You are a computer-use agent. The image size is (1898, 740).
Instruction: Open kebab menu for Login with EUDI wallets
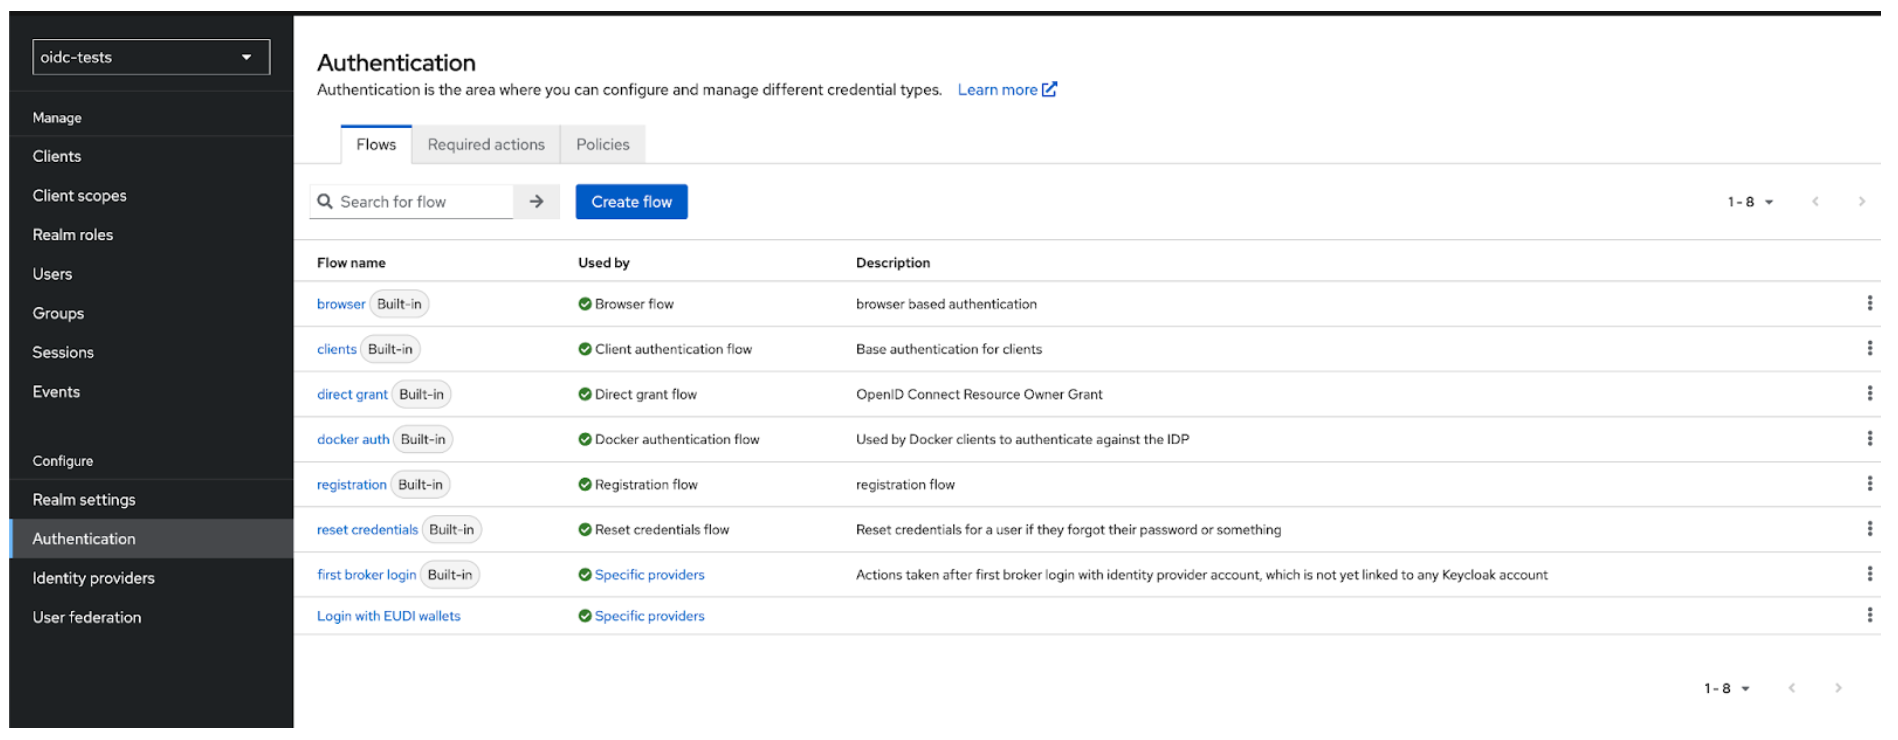pos(1868,615)
